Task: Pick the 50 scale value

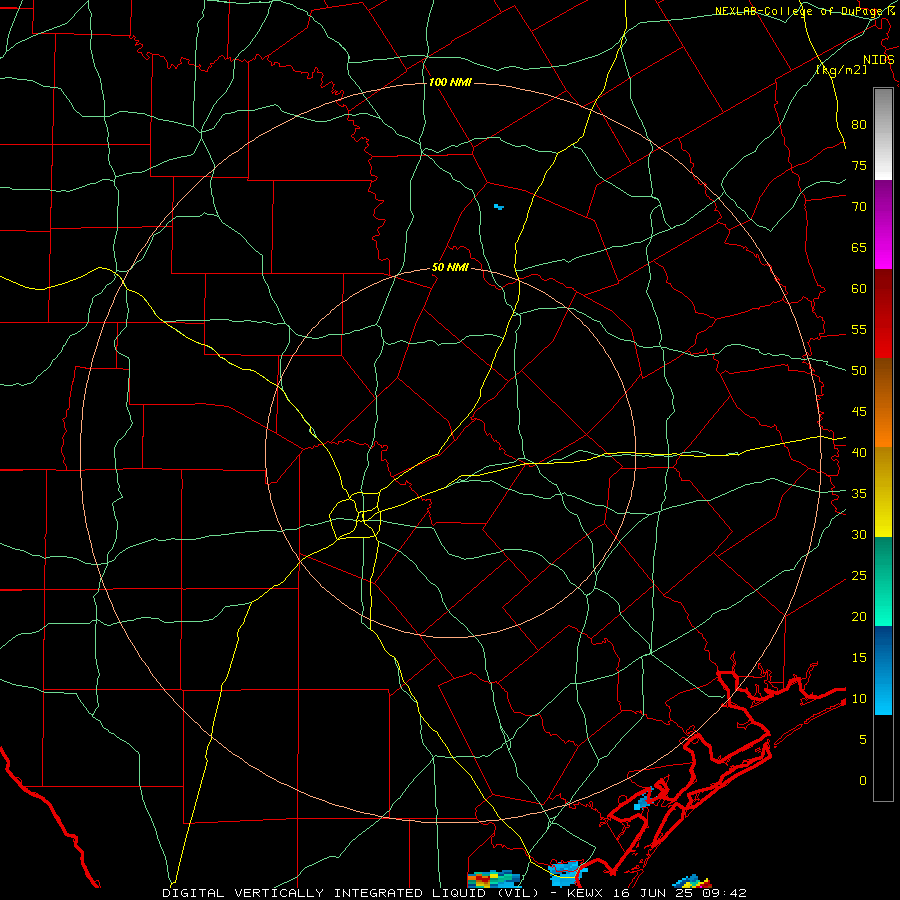Action: 859,371
